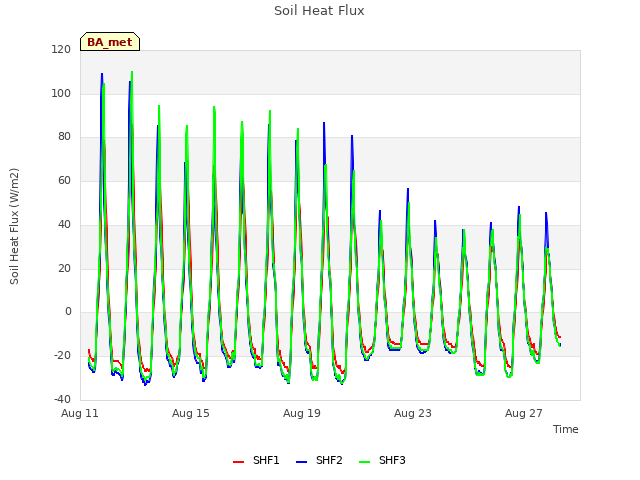
Task: Click the Time axis title
Action: (566, 429)
